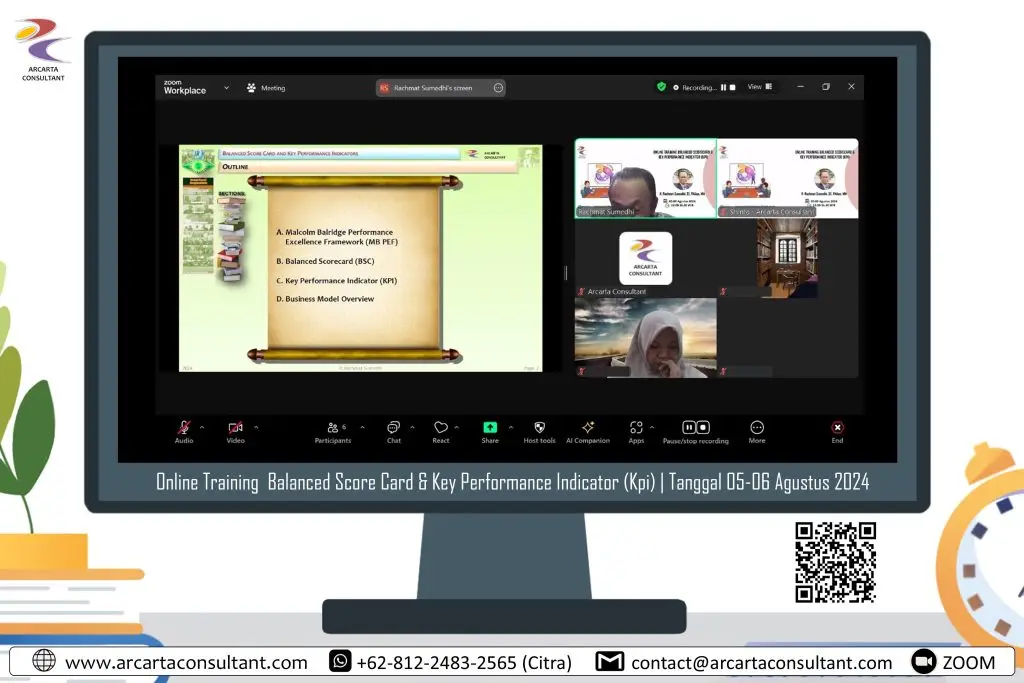Turn on the camera with the Video icon
Screen dimensions: 1024x683
coord(235,427)
